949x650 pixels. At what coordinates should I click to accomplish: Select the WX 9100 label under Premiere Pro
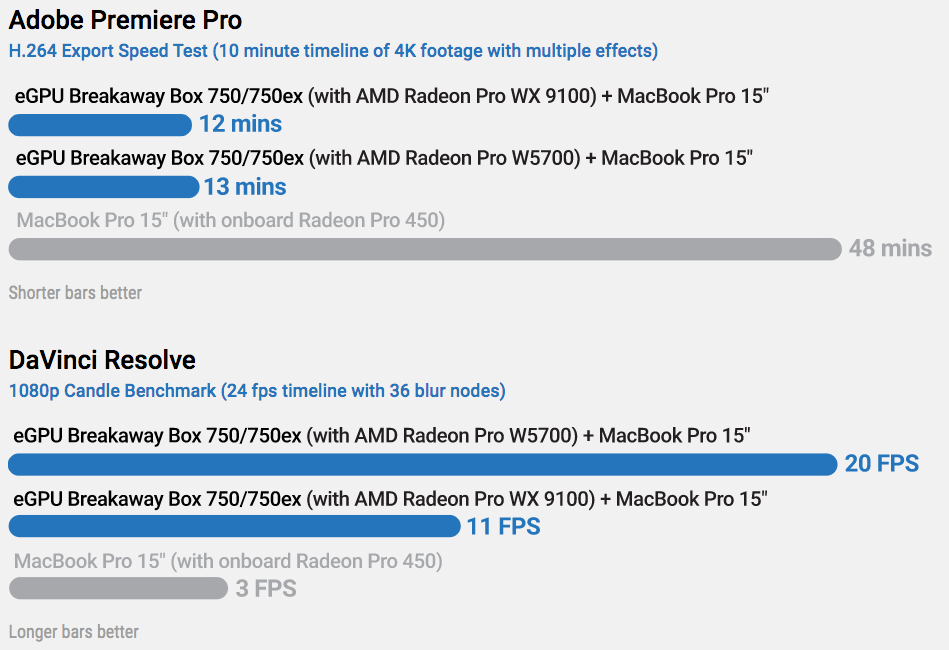[x=391, y=96]
